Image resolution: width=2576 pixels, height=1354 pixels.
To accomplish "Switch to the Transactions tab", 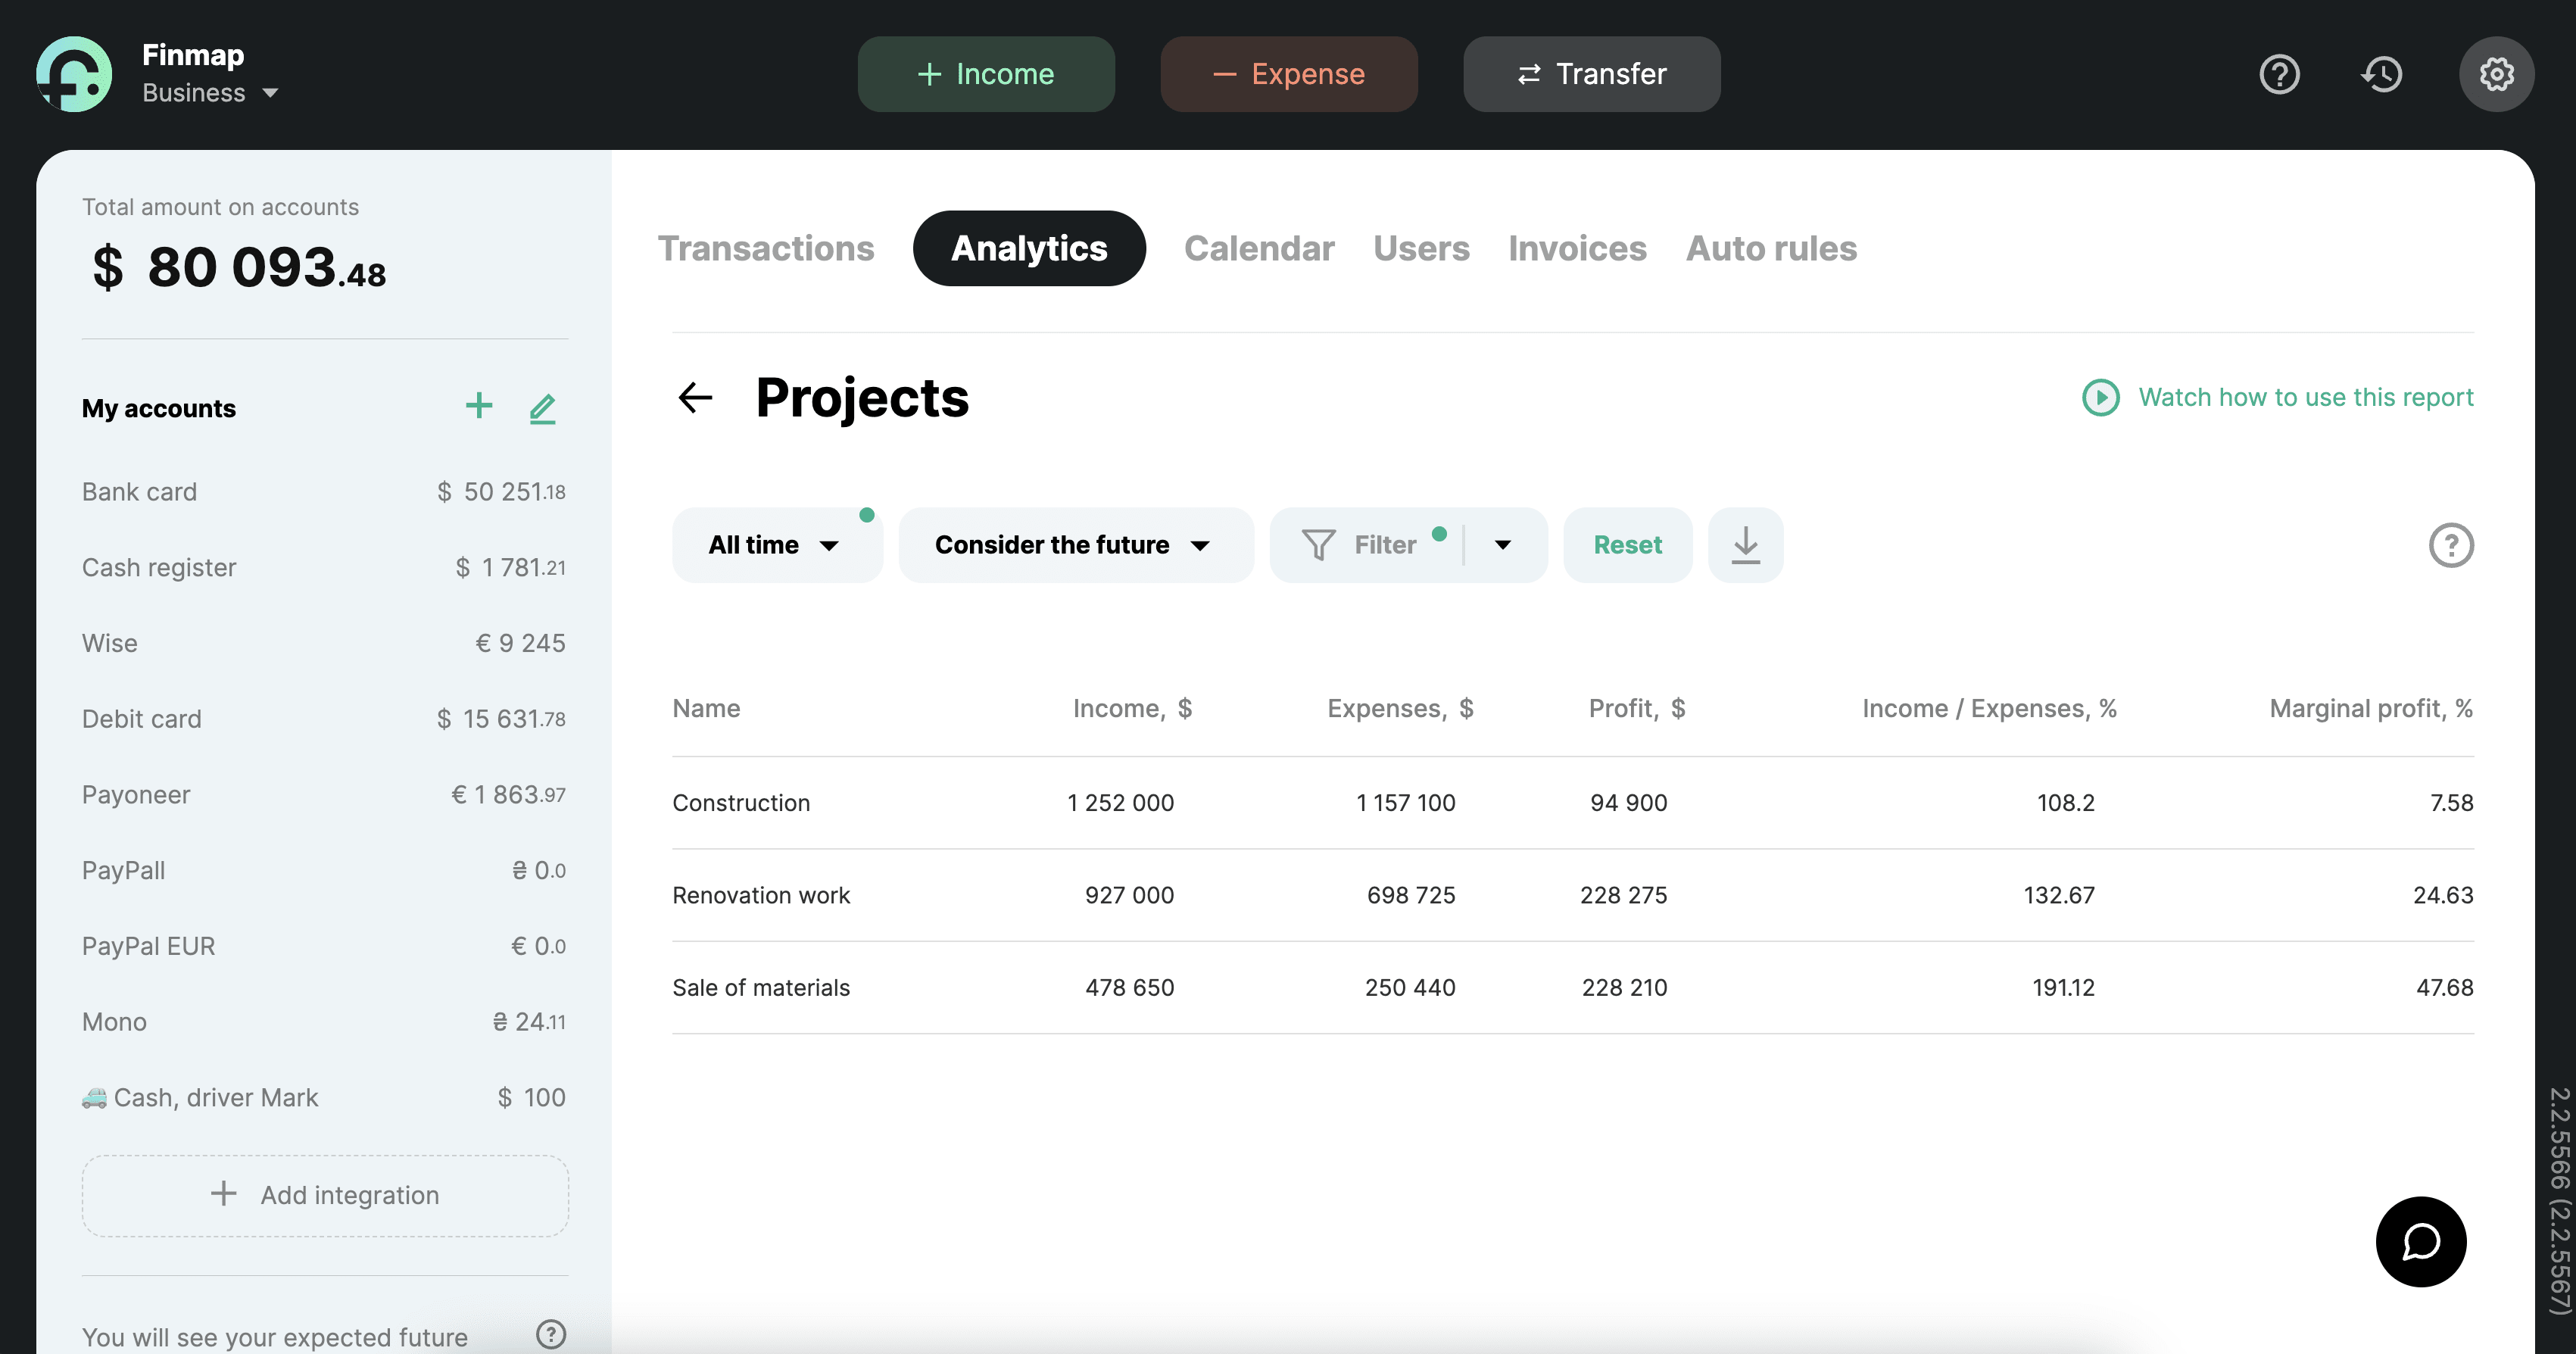I will click(765, 248).
